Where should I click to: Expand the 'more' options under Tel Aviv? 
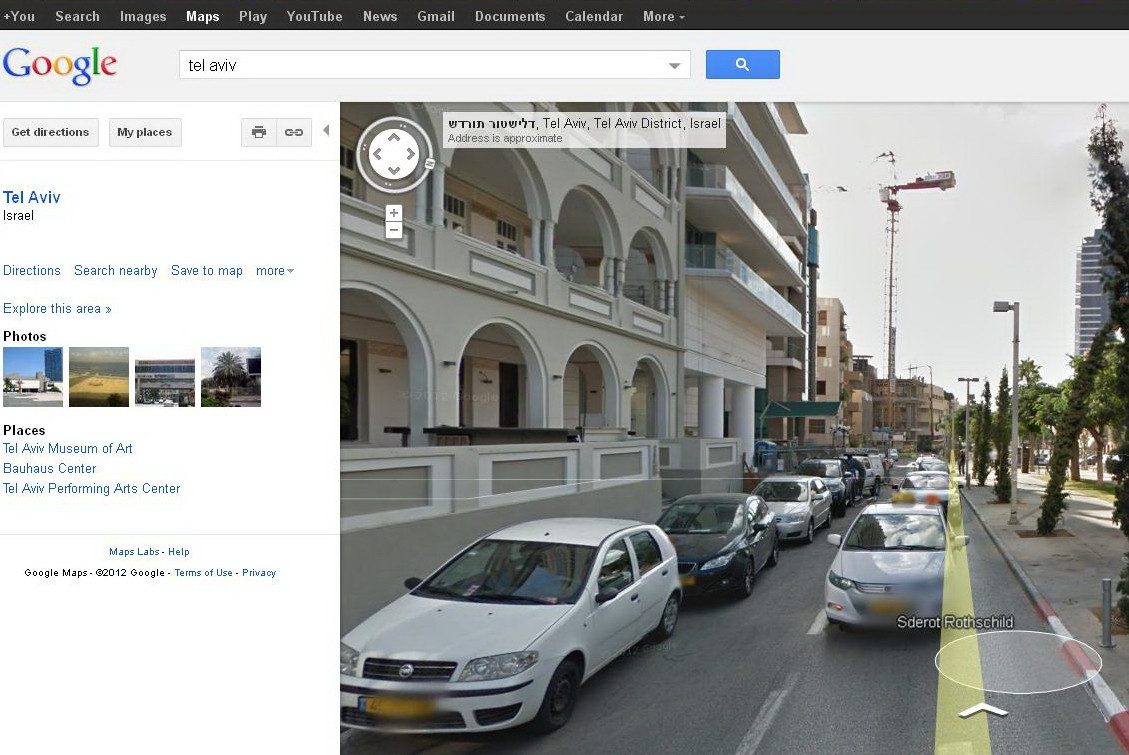273,270
